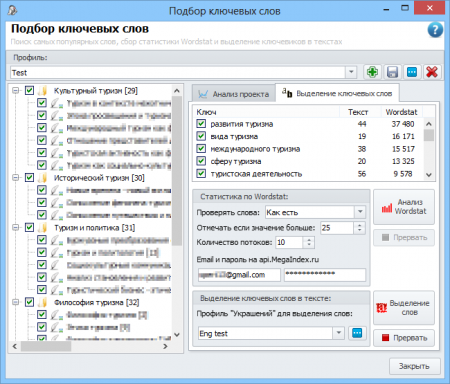Select Wordstat value 37 480
Screen dimensions: 450x384
[403, 124]
